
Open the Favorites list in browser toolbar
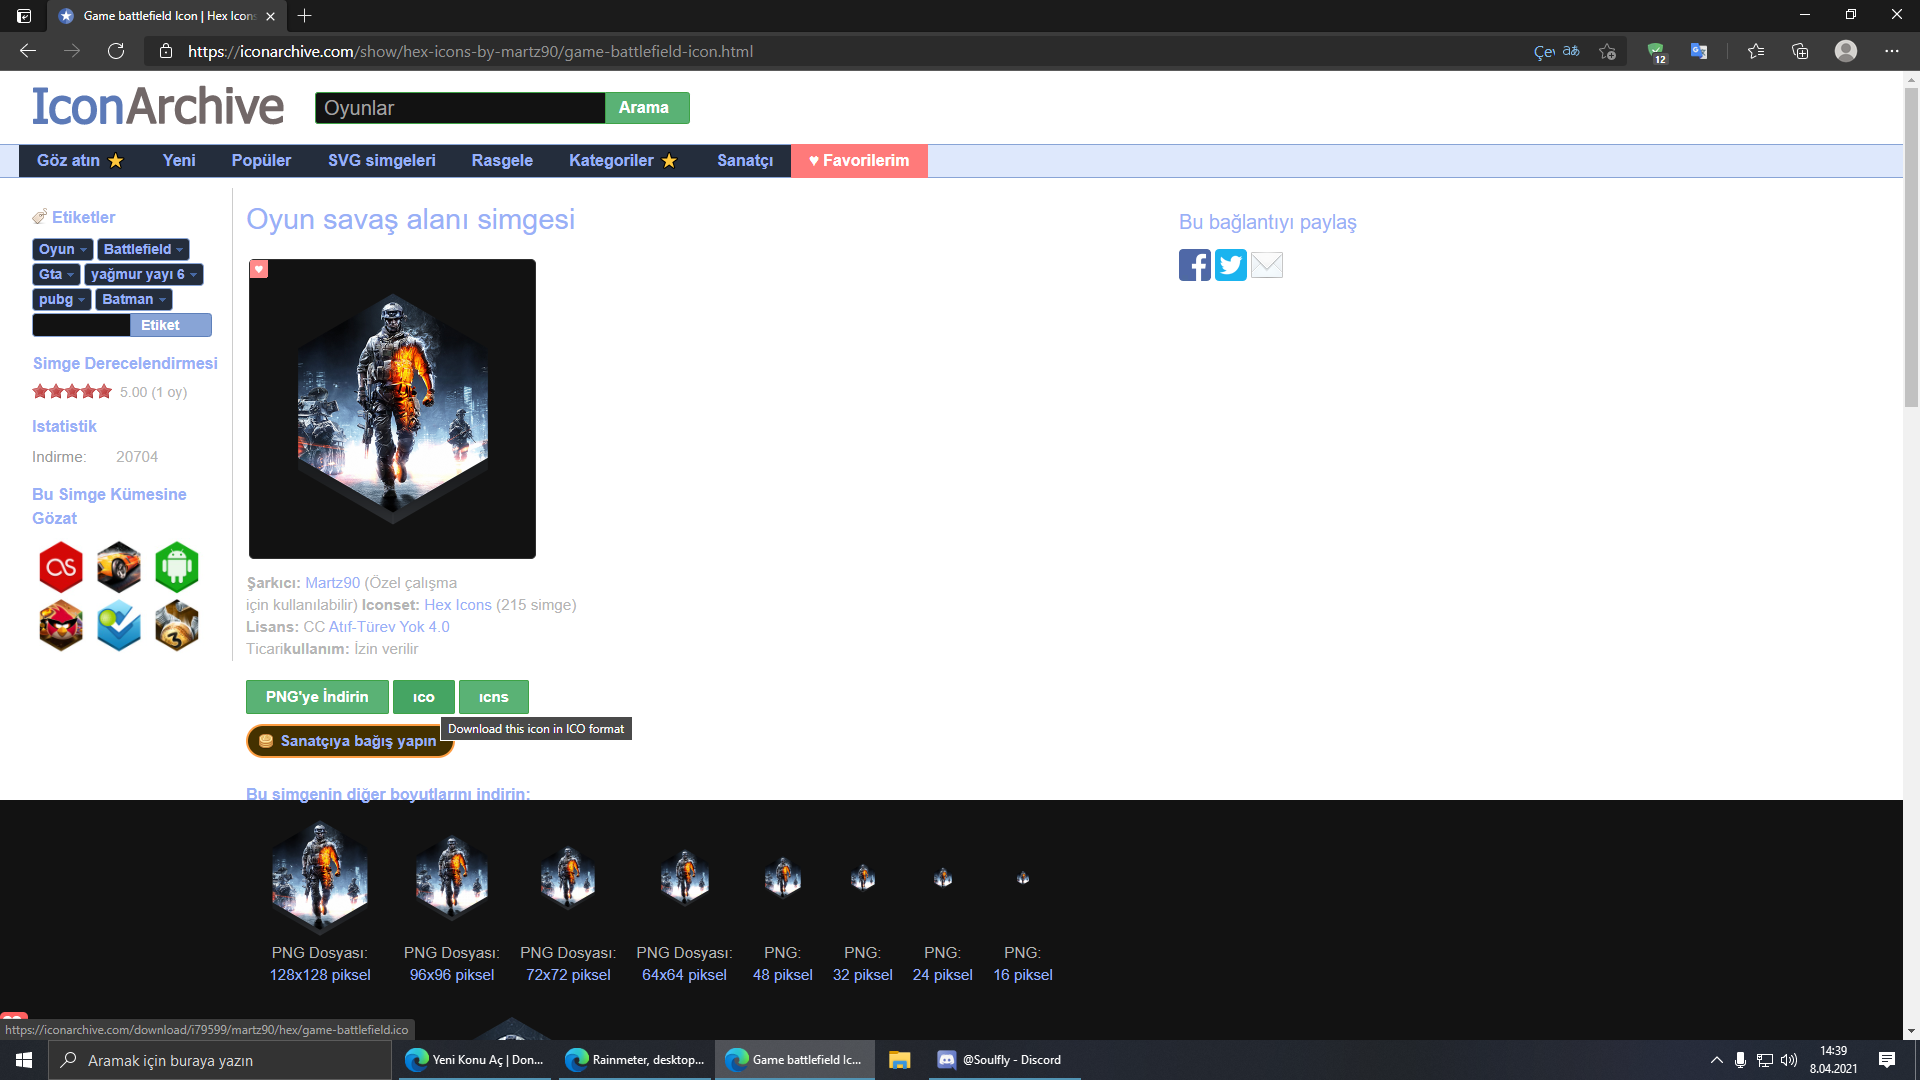(x=1756, y=51)
